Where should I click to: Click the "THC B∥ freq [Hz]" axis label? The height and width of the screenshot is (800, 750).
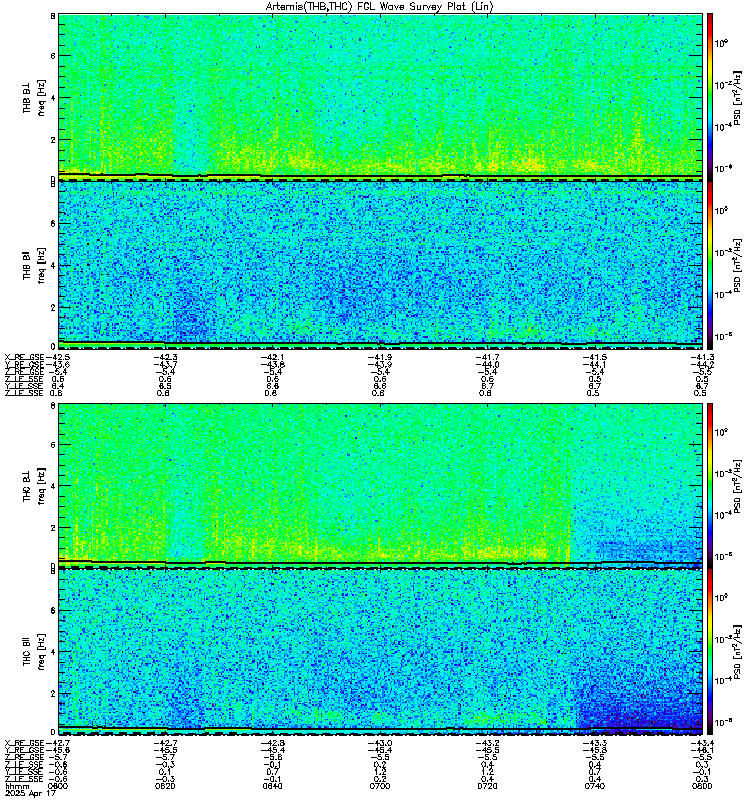pos(34,652)
